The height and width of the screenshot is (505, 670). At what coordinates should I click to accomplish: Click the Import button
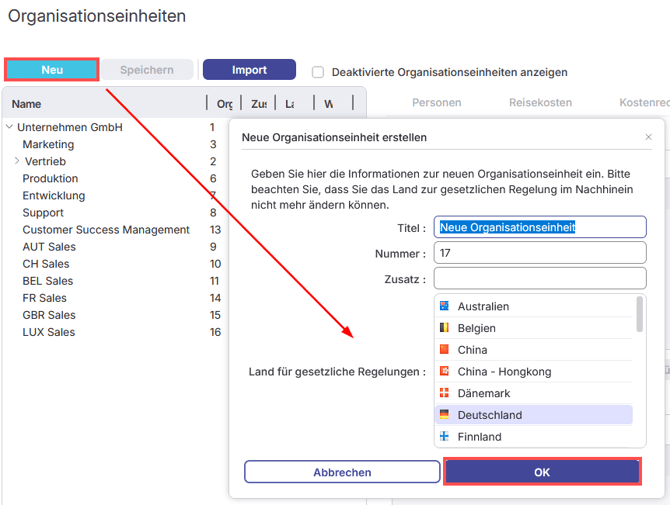(x=249, y=70)
